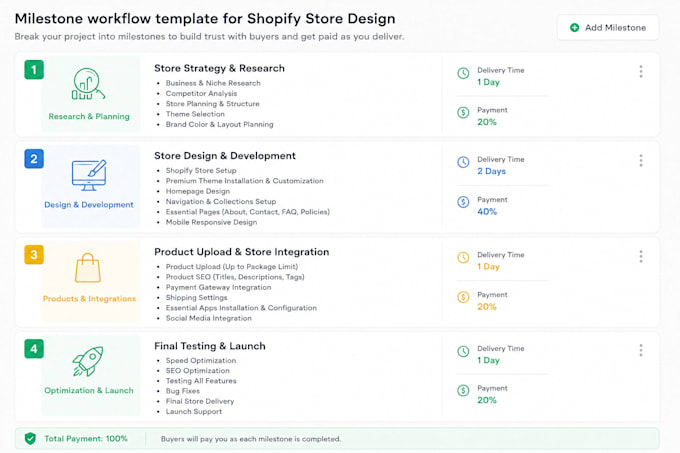Click the Products & Integrations label
This screenshot has height=453, width=680.
(x=89, y=299)
